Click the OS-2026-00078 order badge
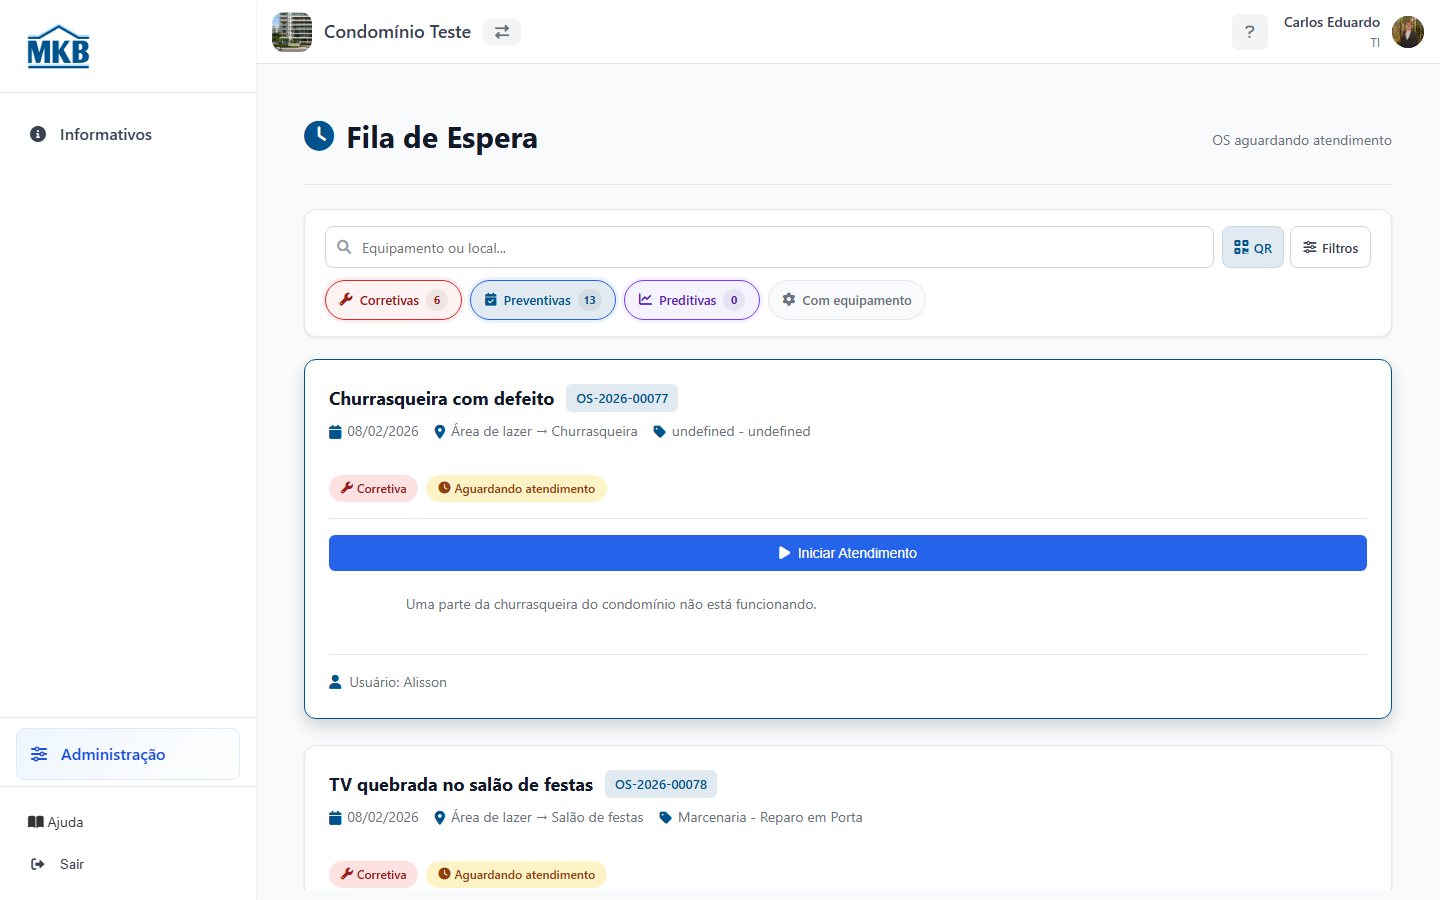This screenshot has height=900, width=1440. point(661,784)
